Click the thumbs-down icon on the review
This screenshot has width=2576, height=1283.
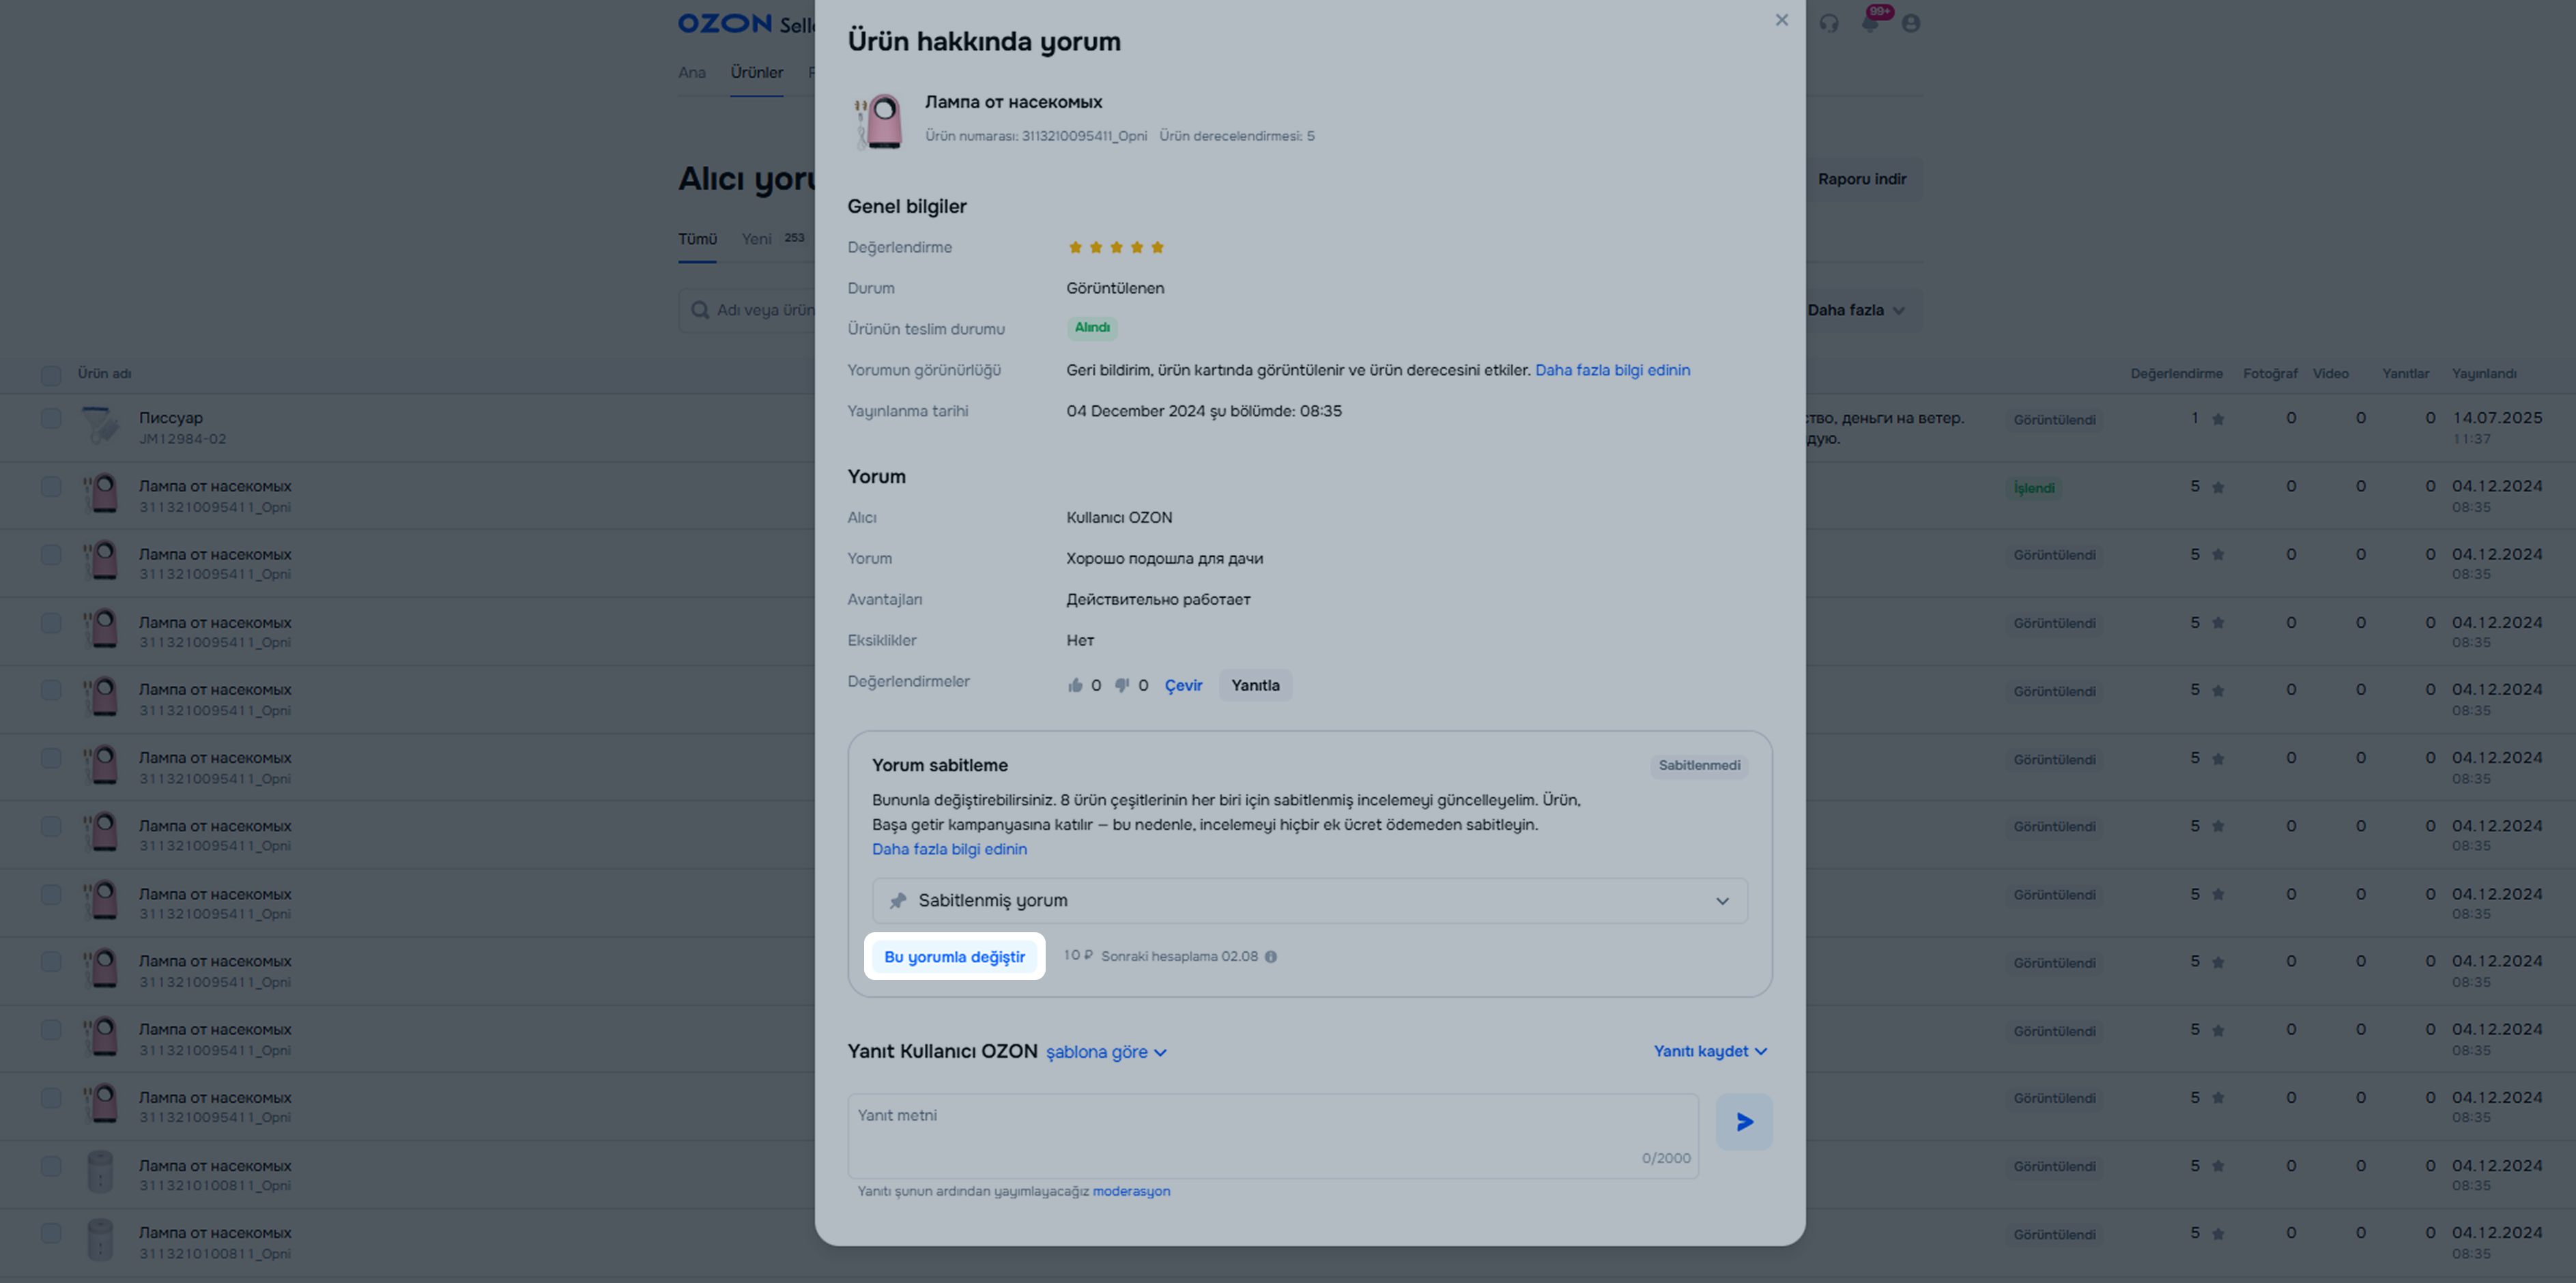1122,685
